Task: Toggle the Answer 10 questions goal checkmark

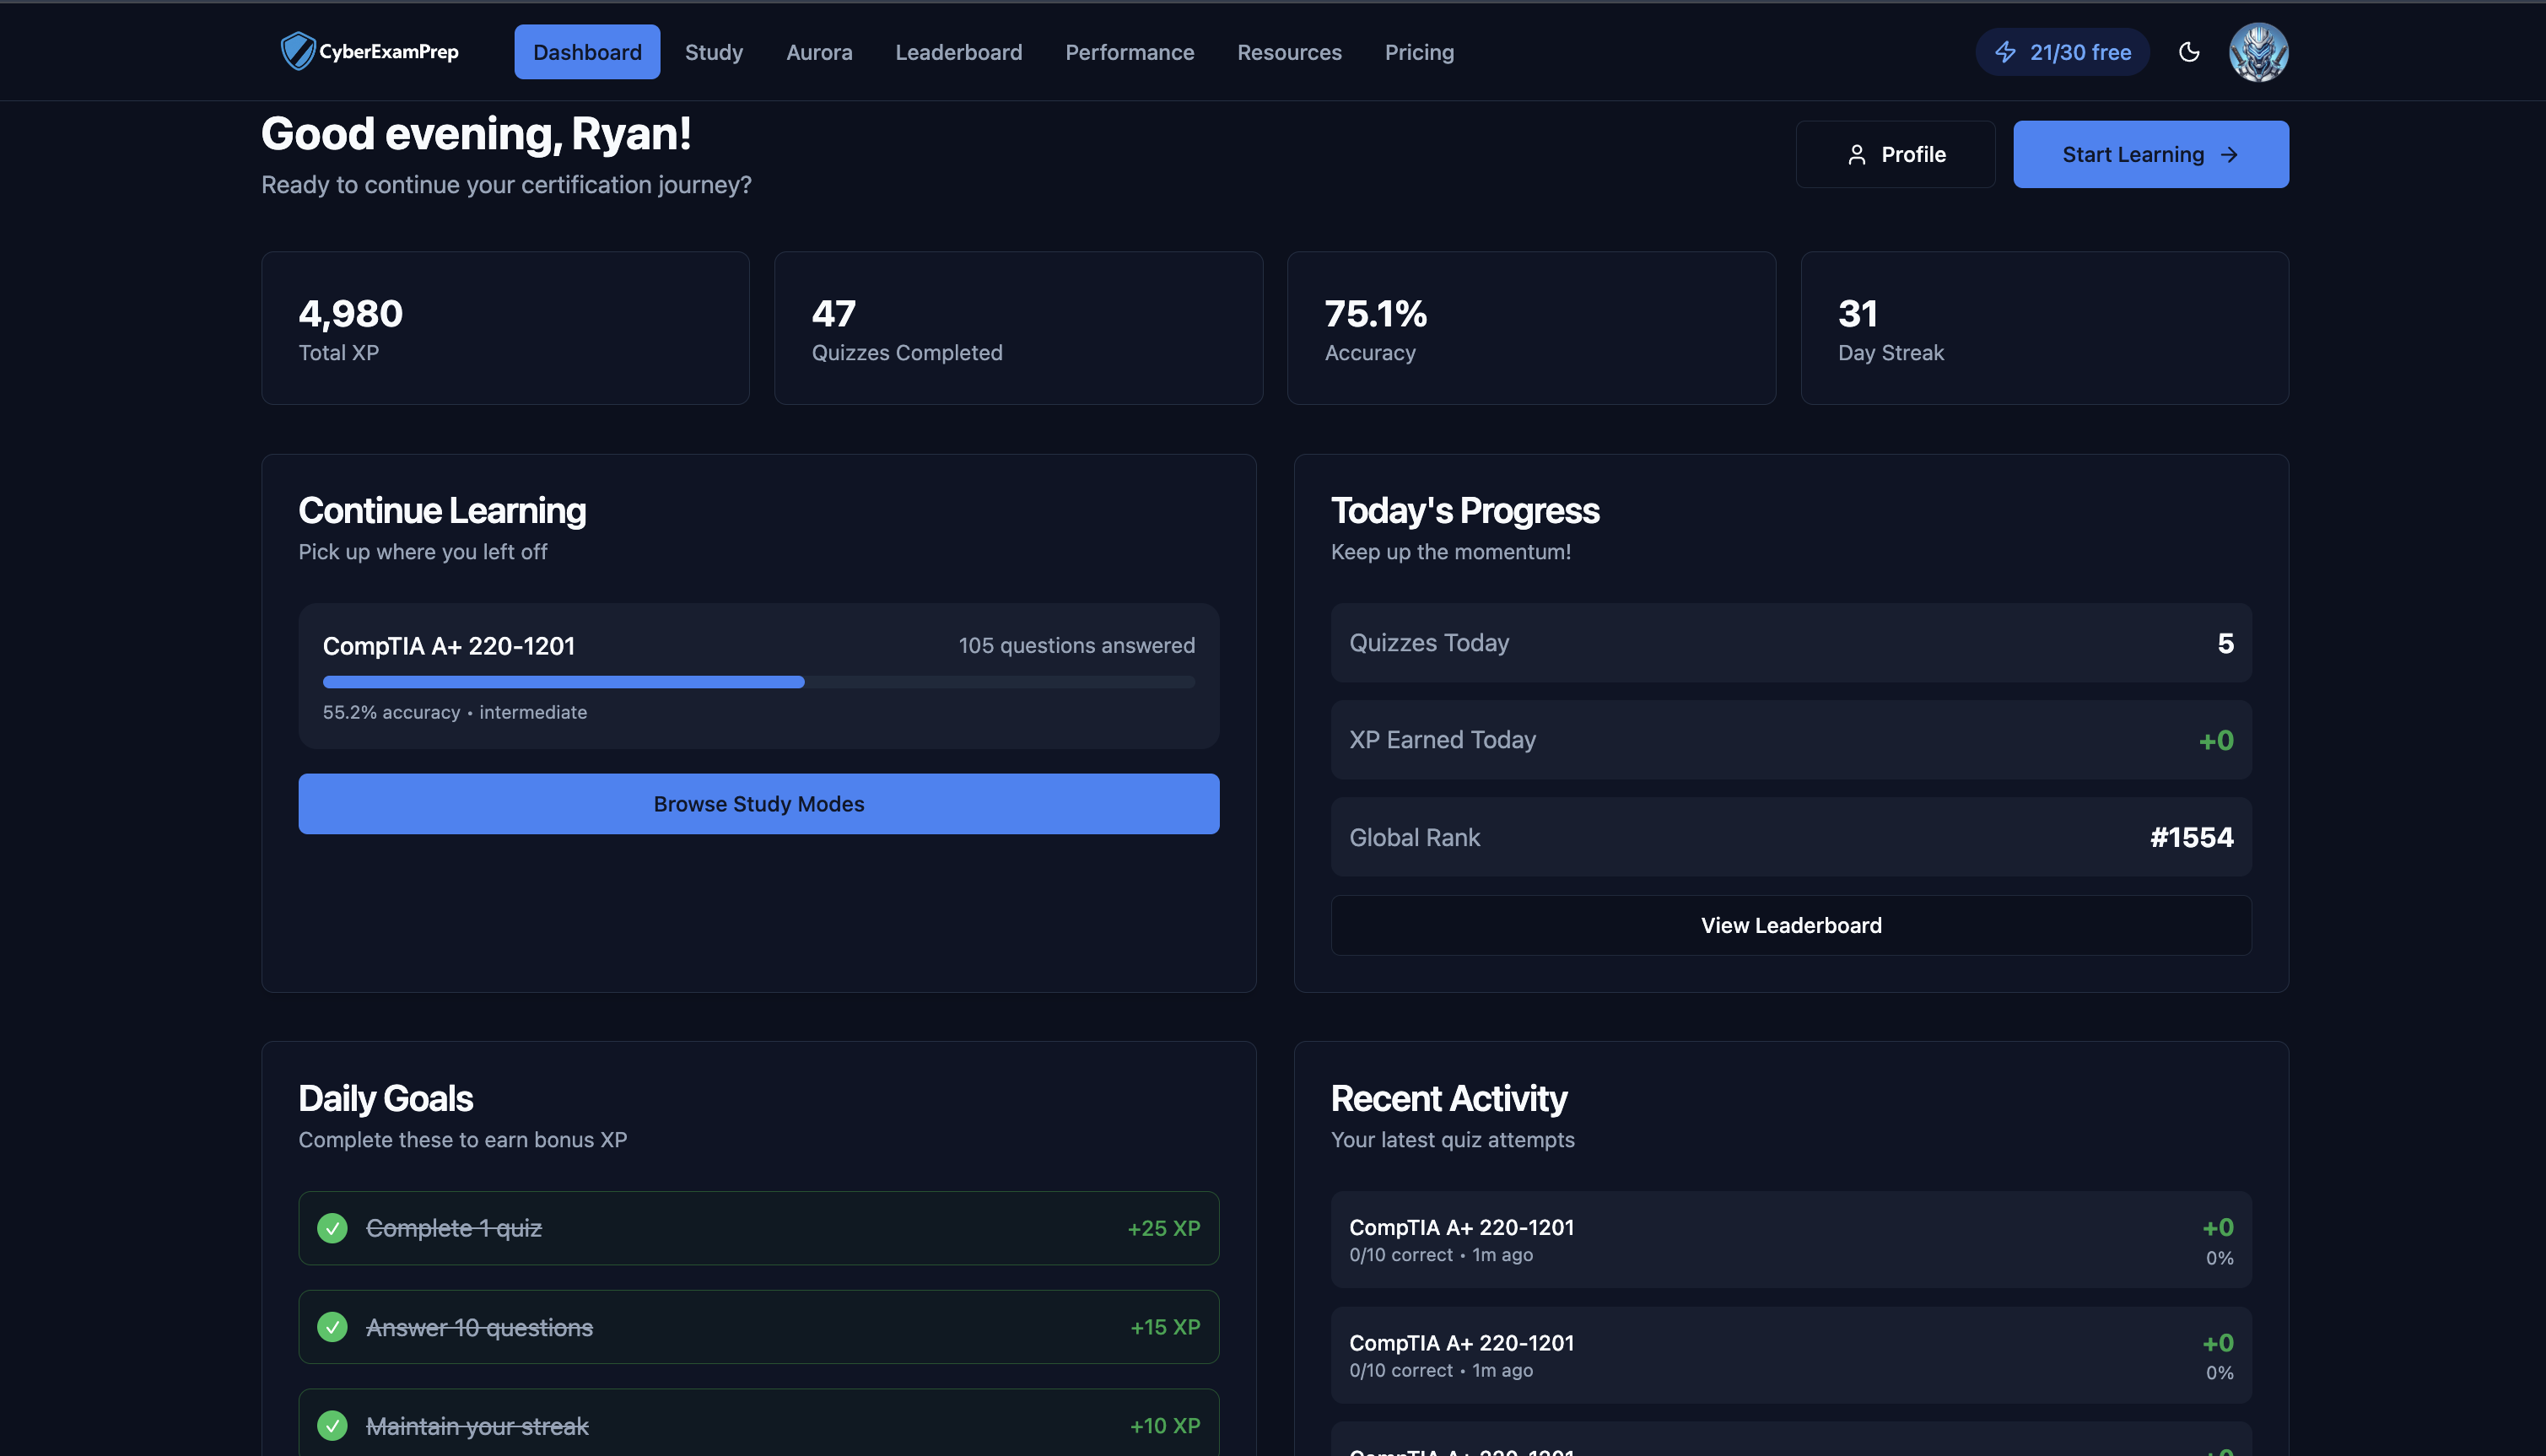Action: click(x=332, y=1326)
